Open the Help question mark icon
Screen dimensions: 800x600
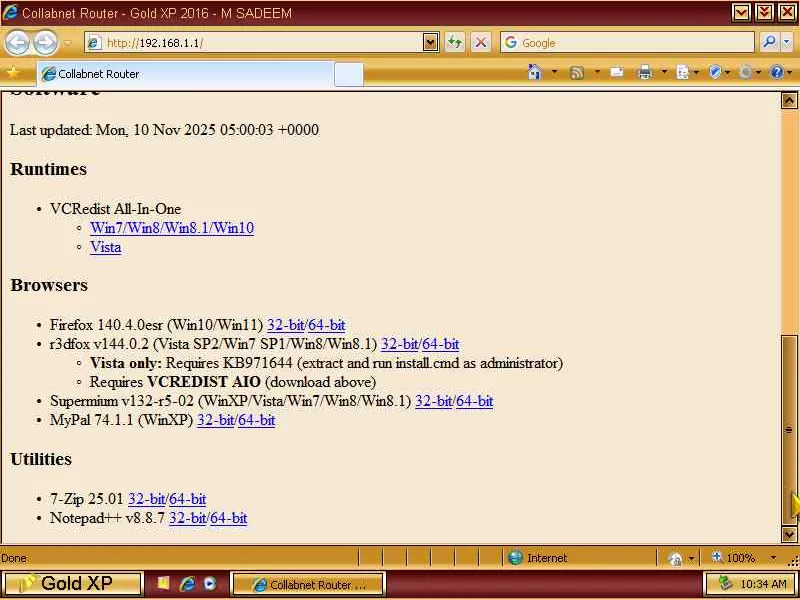tap(777, 72)
